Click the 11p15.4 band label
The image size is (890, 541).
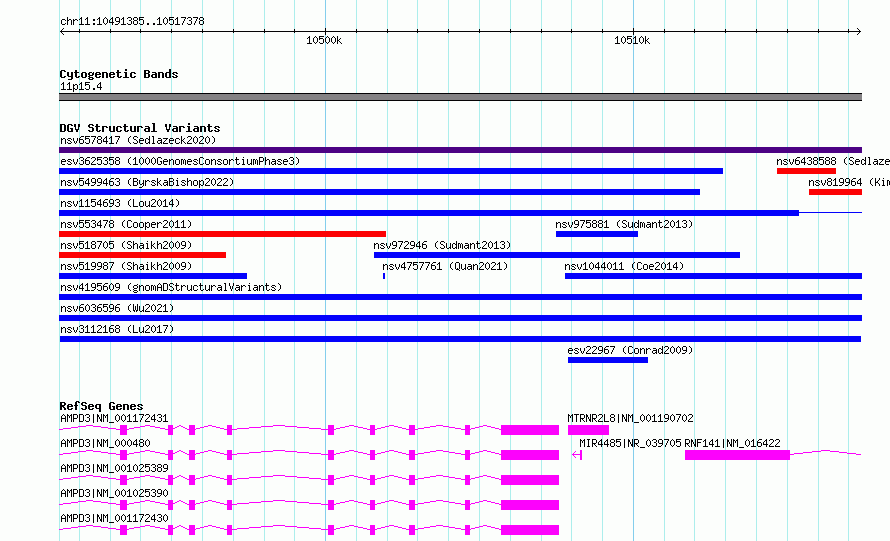[81, 86]
